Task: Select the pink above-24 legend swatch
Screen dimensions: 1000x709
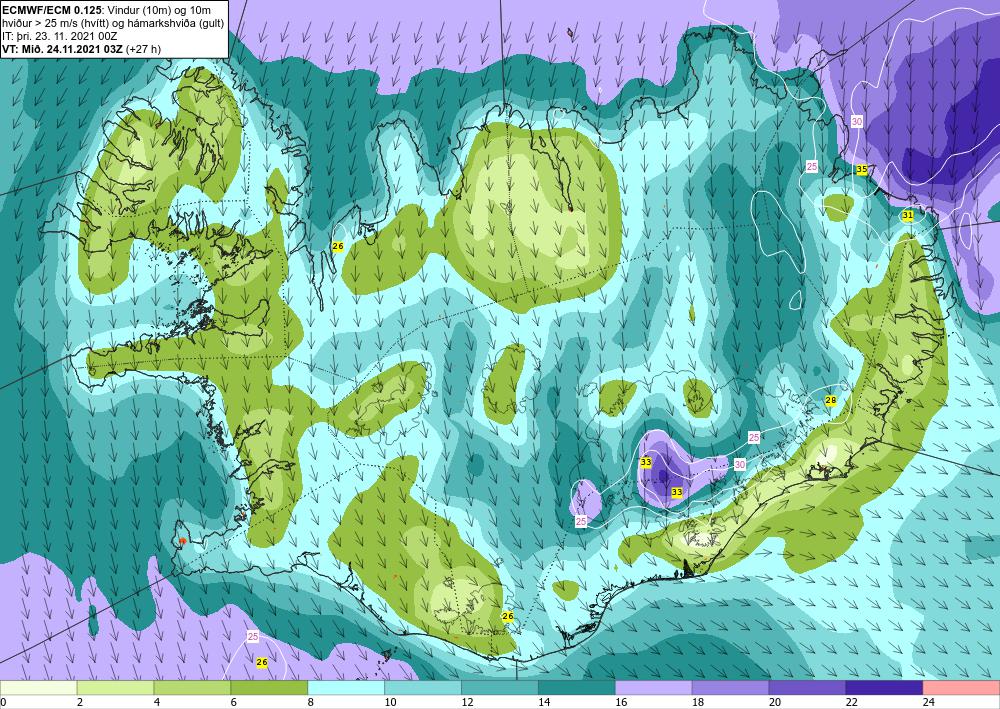Action: [x=961, y=688]
